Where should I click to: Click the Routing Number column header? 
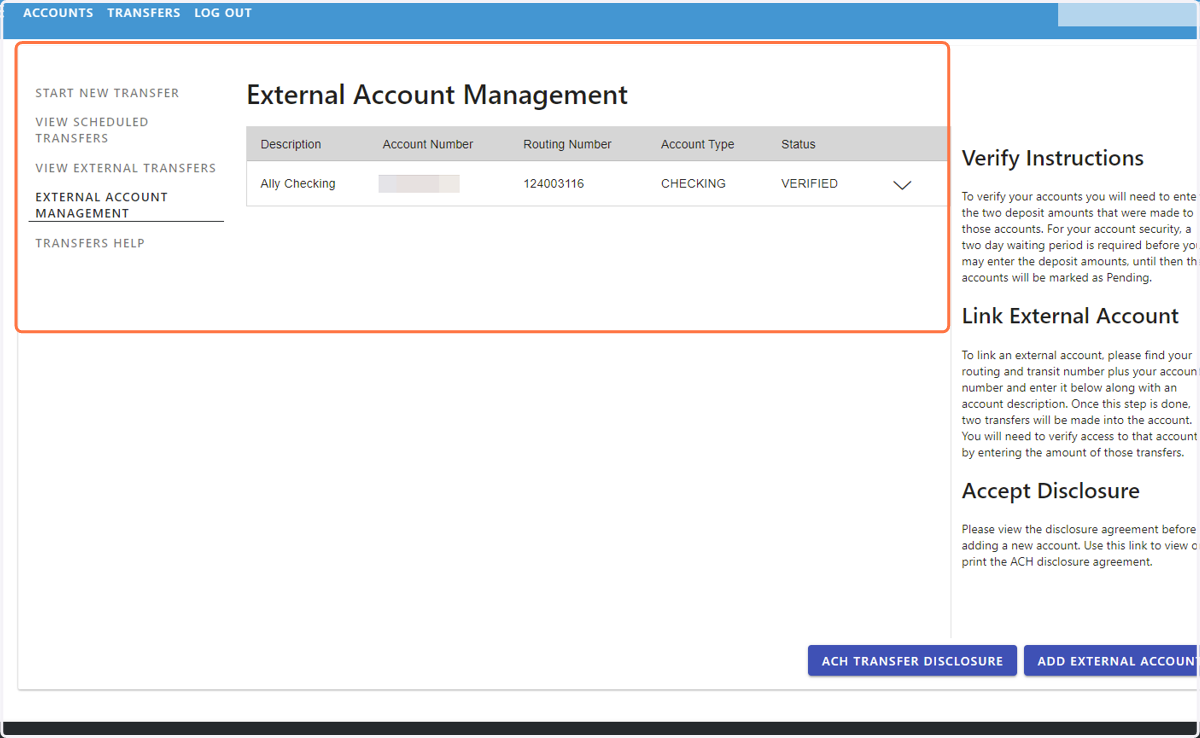567,144
